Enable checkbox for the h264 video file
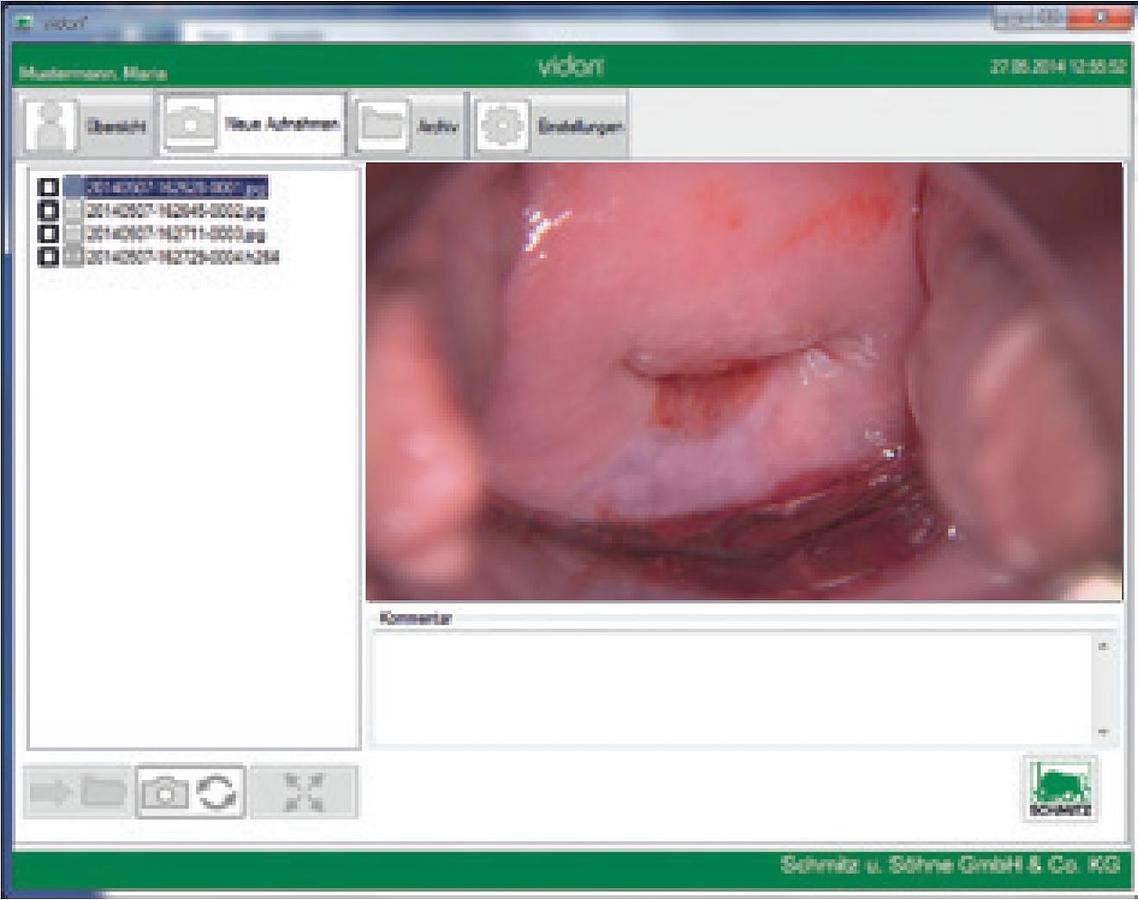Screen dimensions: 1138x900 tap(47, 257)
